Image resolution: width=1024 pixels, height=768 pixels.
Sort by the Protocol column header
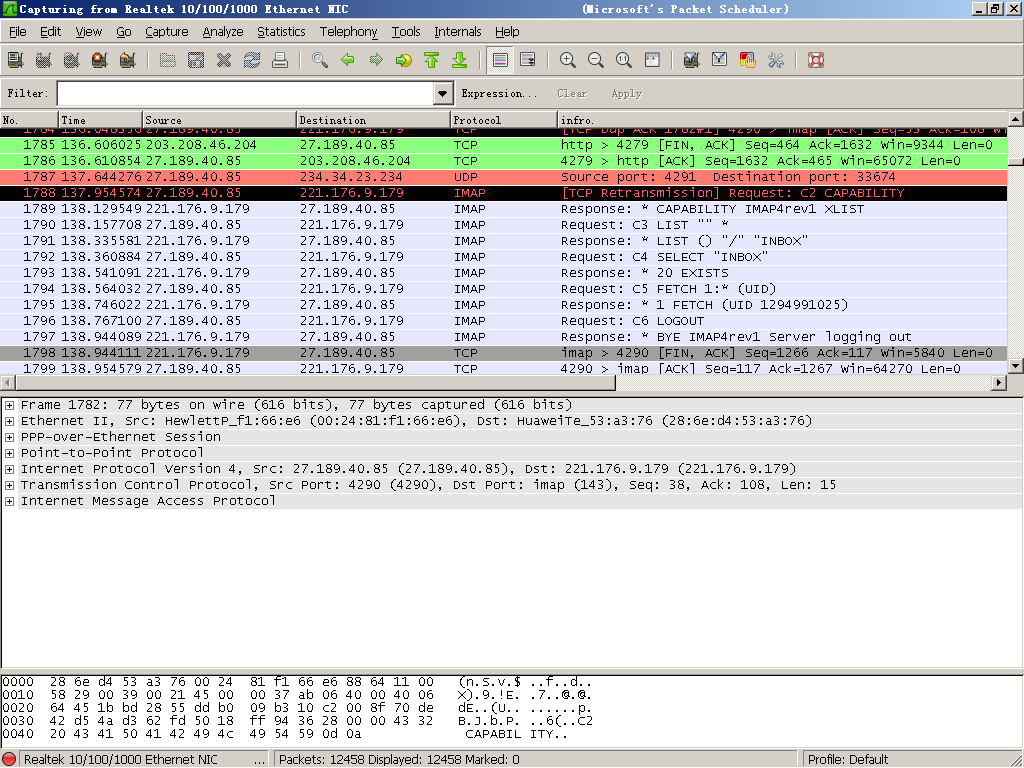tap(504, 120)
